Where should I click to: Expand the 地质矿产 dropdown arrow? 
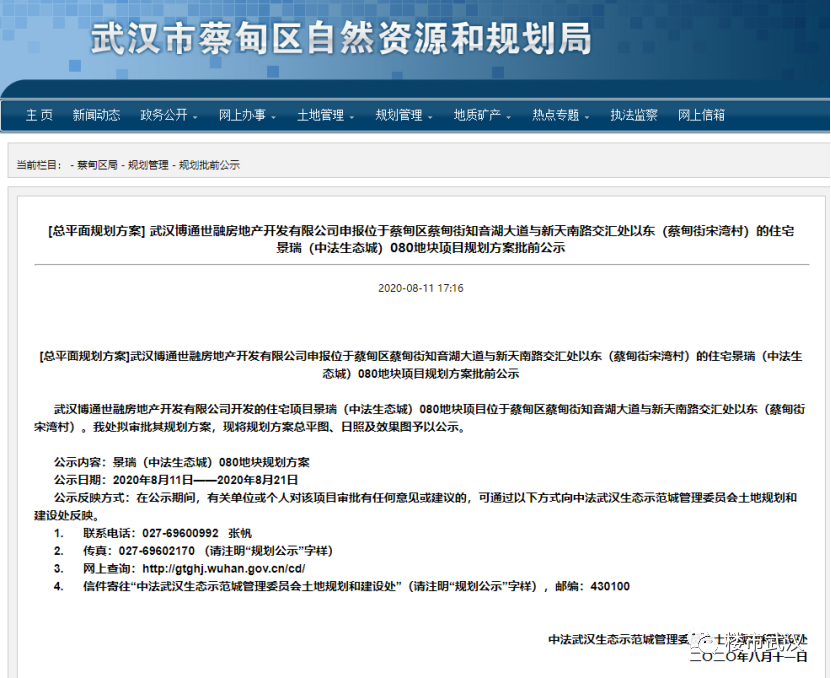pyautogui.click(x=509, y=117)
